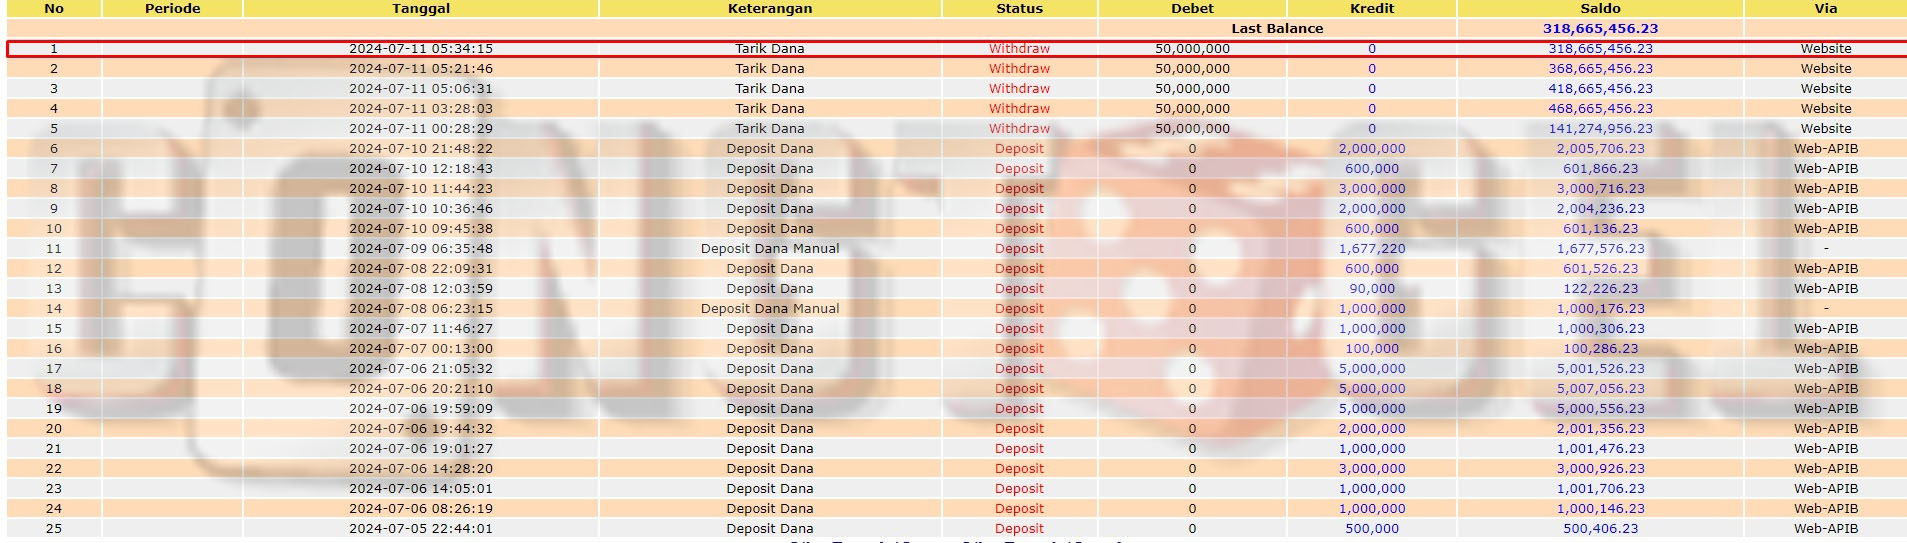Click the 1,677,220 kredit value
This screenshot has height=543, width=1907.
coord(1372,249)
